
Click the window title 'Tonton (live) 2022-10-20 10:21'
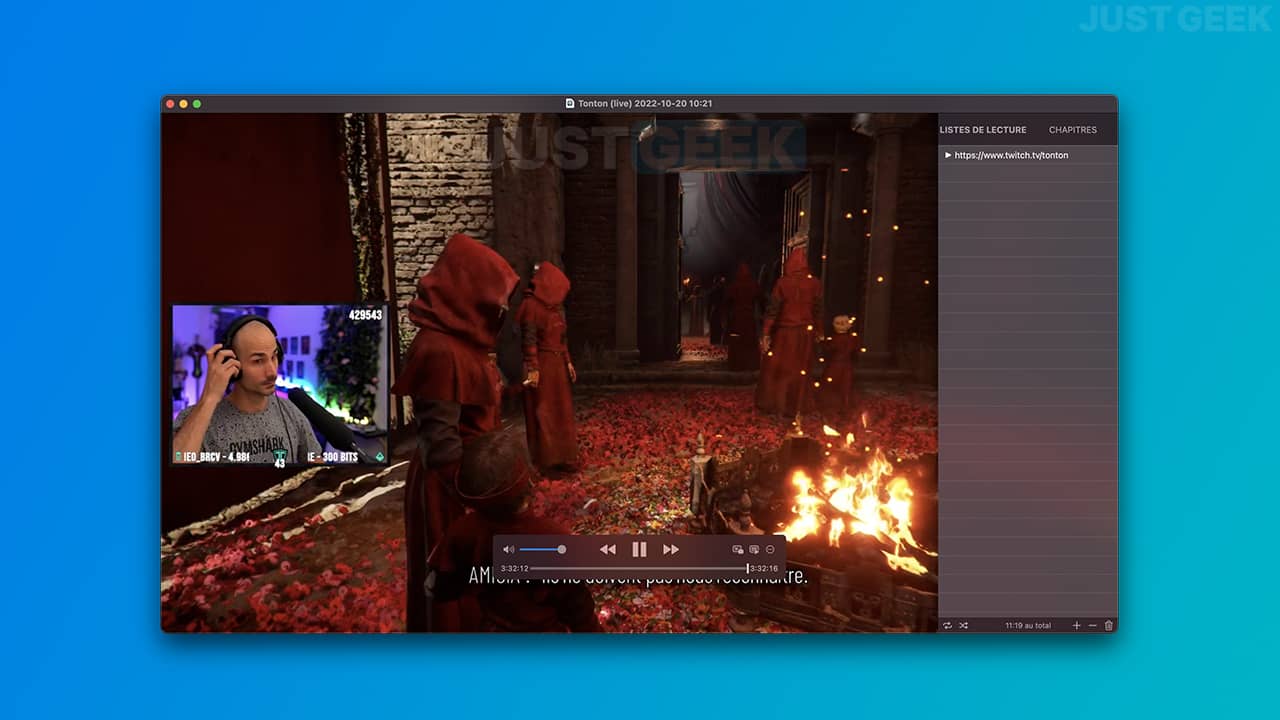tap(645, 103)
